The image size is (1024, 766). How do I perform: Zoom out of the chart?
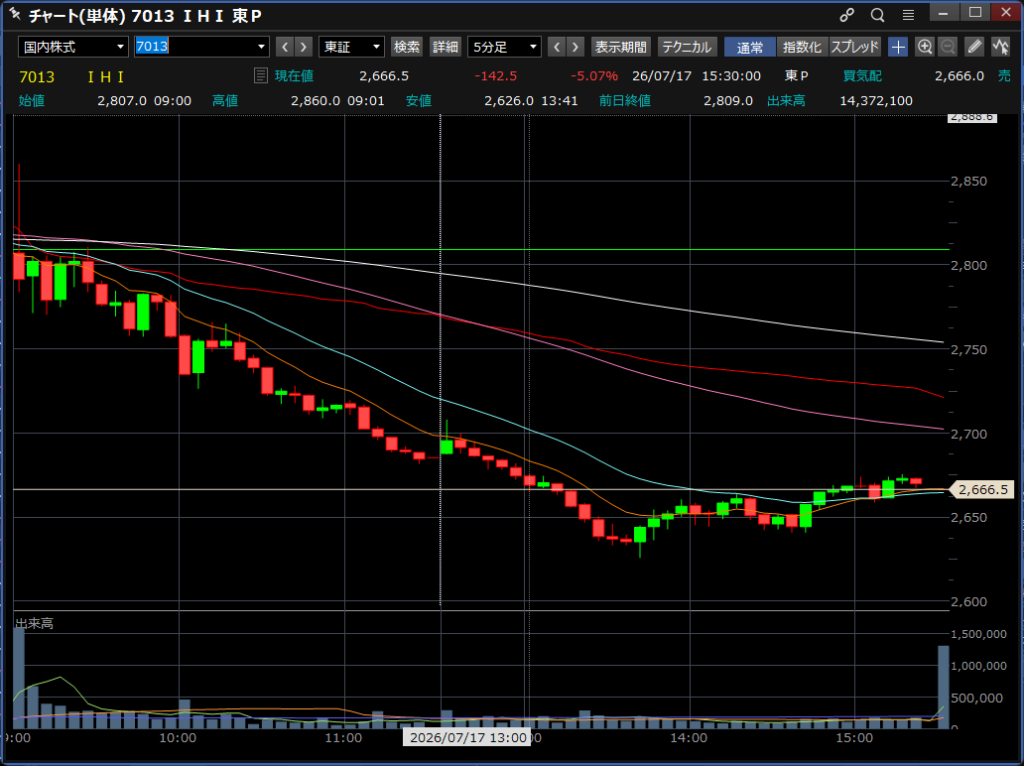(x=948, y=47)
